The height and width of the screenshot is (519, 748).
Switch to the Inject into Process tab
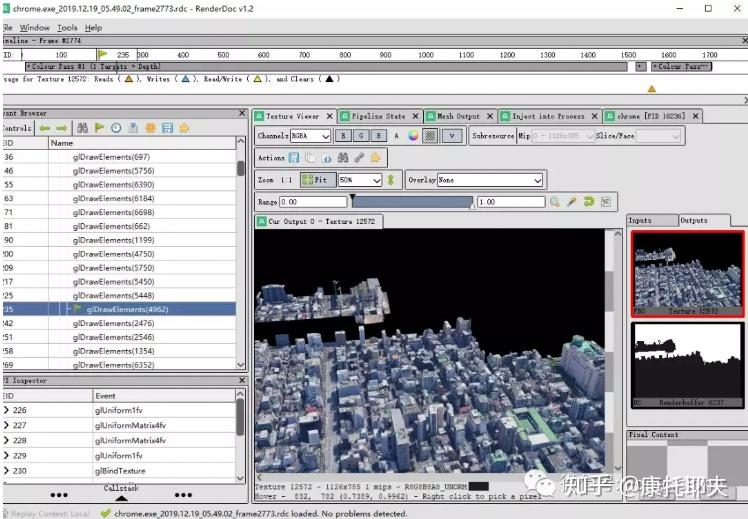[549, 116]
